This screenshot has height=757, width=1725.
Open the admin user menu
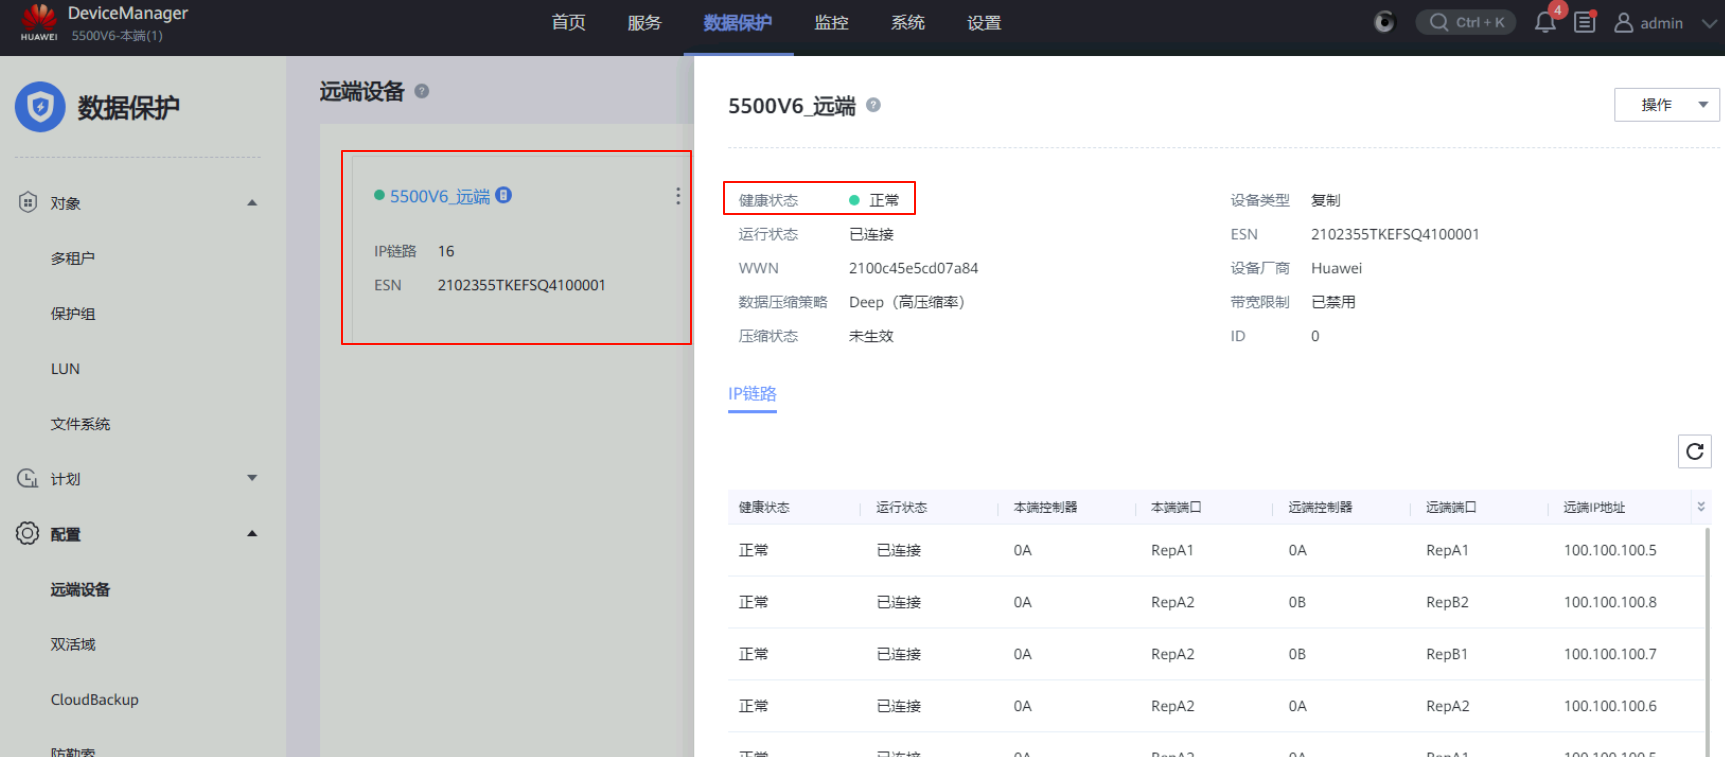click(x=1663, y=23)
